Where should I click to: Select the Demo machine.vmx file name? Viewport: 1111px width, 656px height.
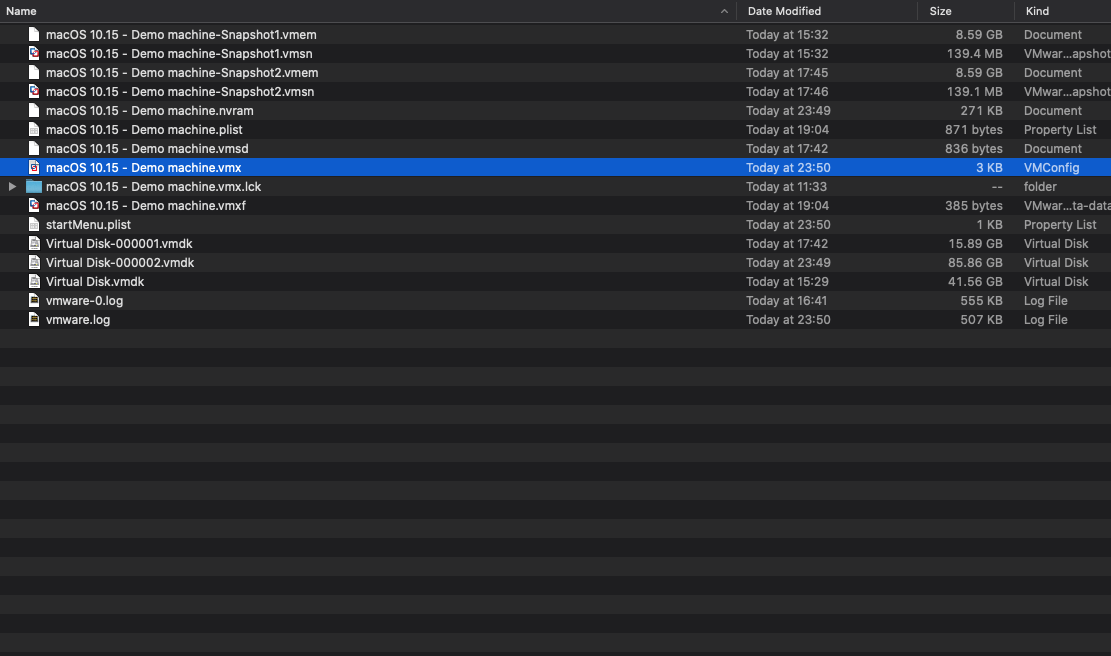click(143, 168)
